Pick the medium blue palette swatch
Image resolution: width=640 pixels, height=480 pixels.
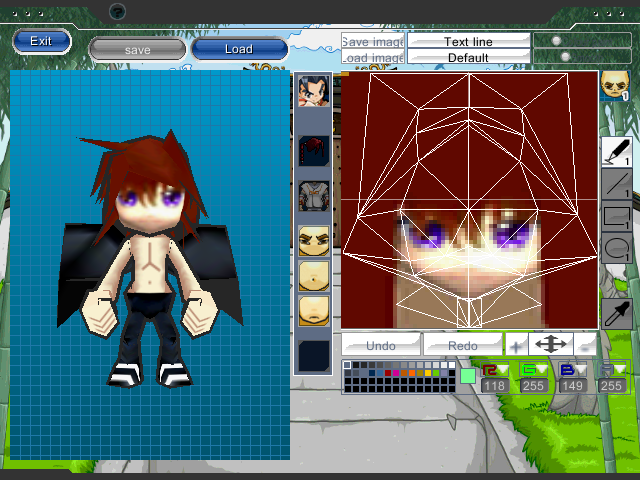(380, 373)
